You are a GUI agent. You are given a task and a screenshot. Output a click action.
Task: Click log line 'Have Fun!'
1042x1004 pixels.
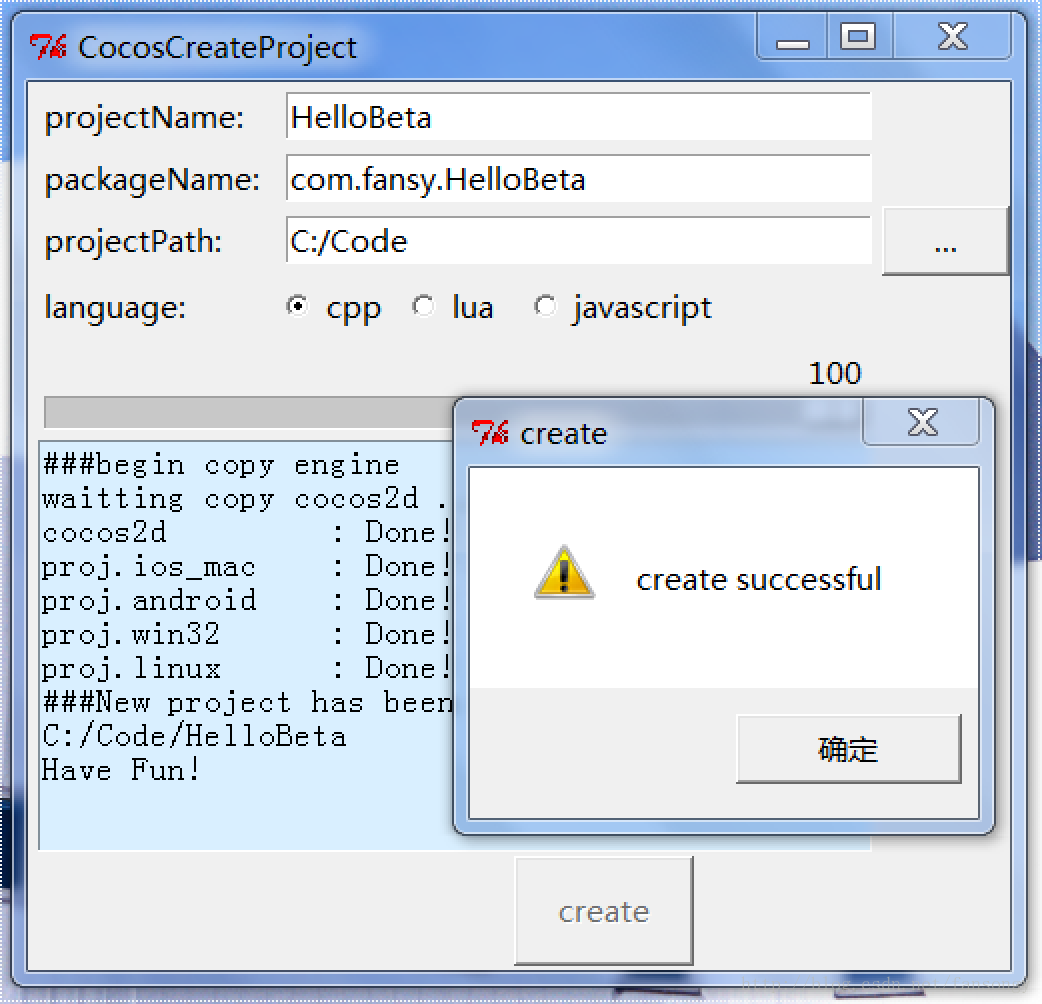pos(121,770)
